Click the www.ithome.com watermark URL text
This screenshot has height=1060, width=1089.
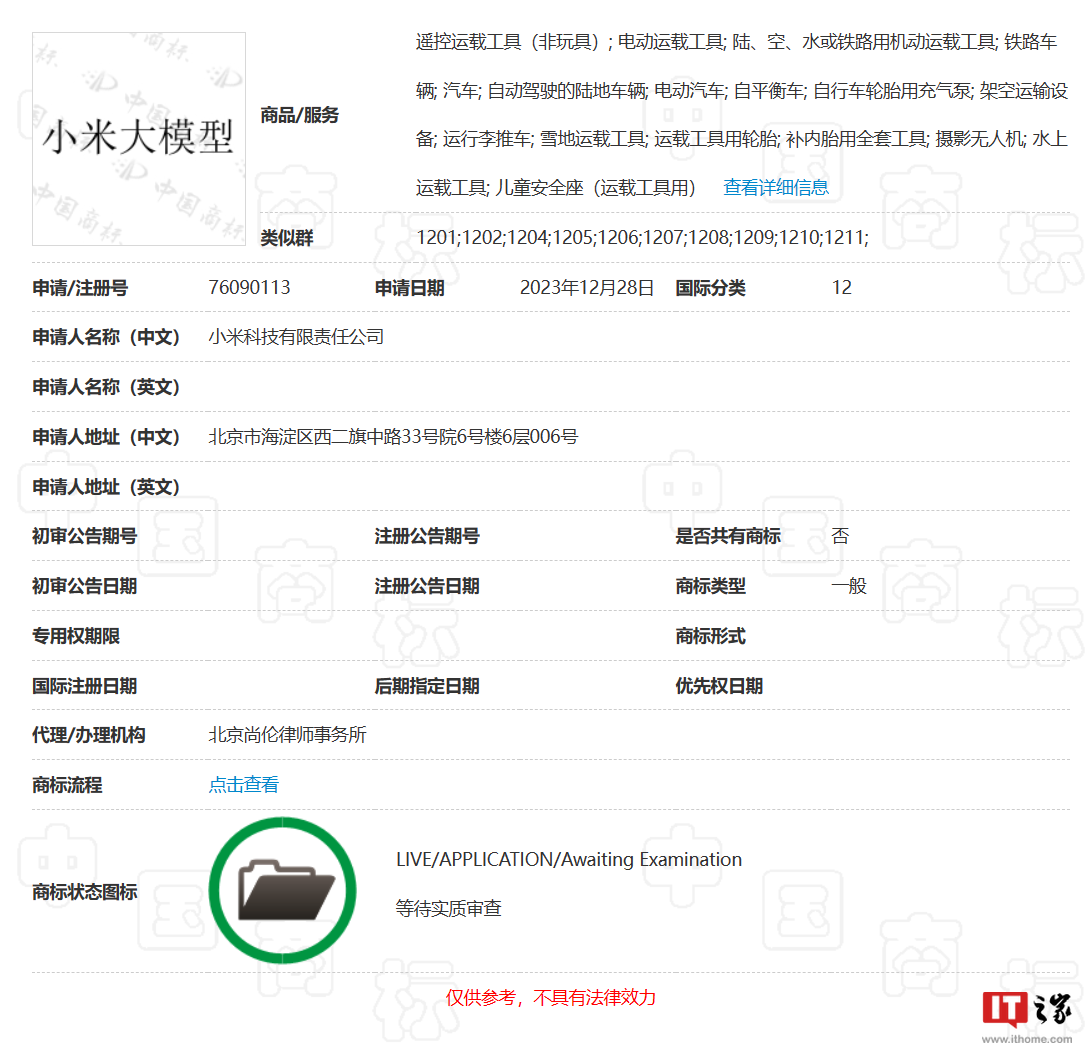point(1026,1039)
